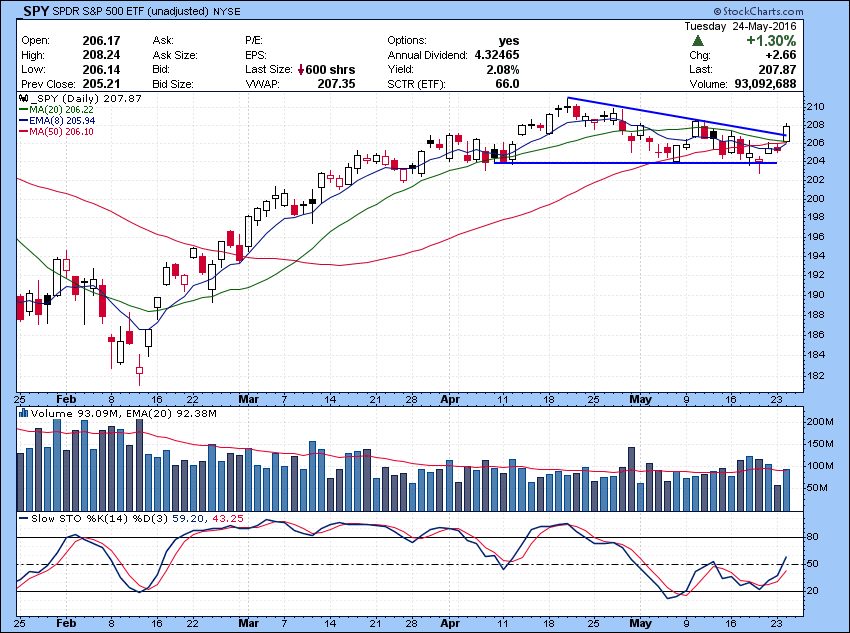Click the 80 level label on stochastic axis
This screenshot has height=633, width=850.
813,537
